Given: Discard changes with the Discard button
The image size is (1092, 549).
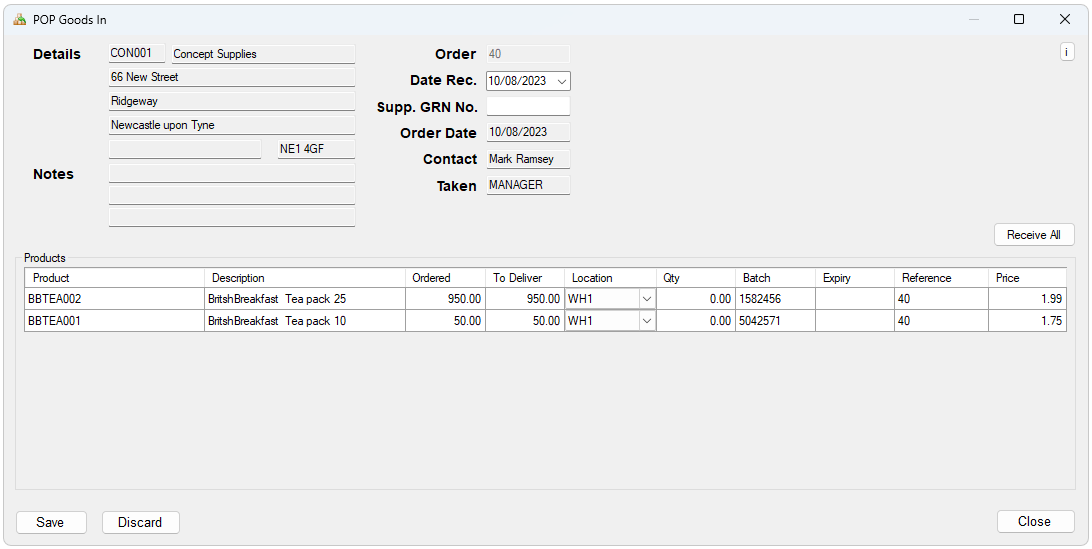Looking at the screenshot, I should (x=140, y=522).
